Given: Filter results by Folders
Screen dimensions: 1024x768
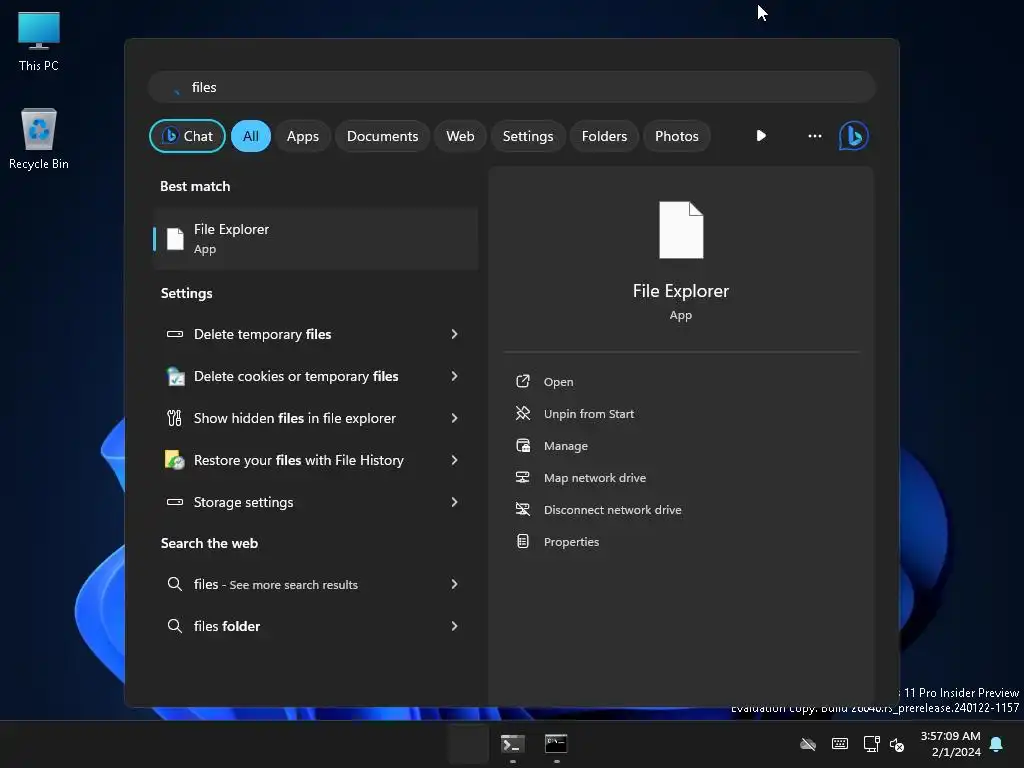Looking at the screenshot, I should pos(604,136).
